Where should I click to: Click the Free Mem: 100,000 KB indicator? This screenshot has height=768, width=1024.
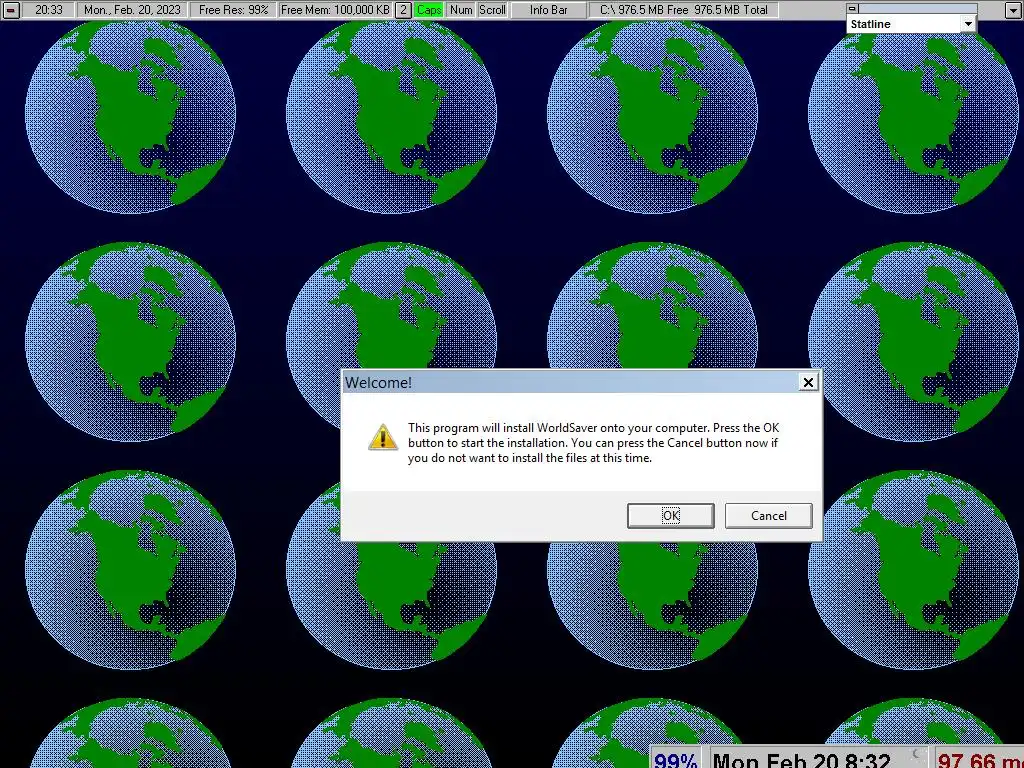click(x=336, y=10)
